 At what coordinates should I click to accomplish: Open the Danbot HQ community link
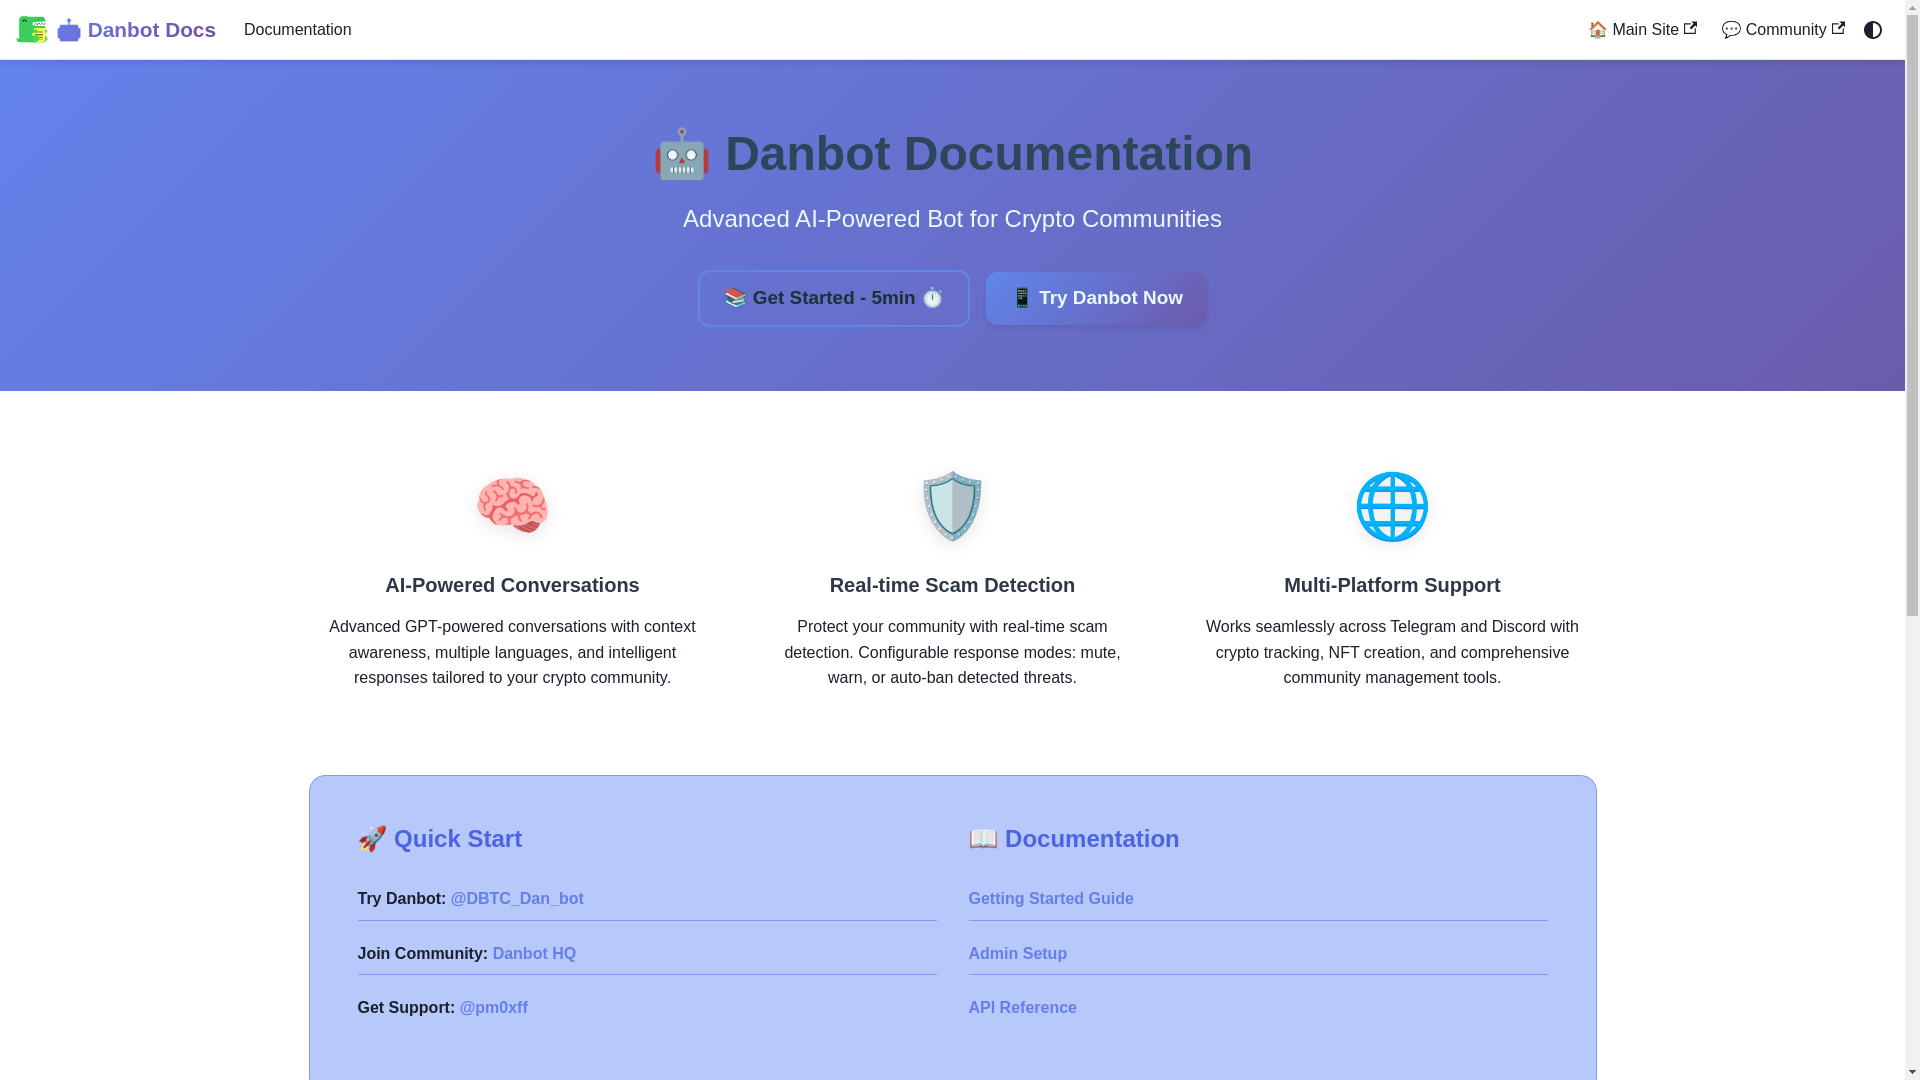534,953
